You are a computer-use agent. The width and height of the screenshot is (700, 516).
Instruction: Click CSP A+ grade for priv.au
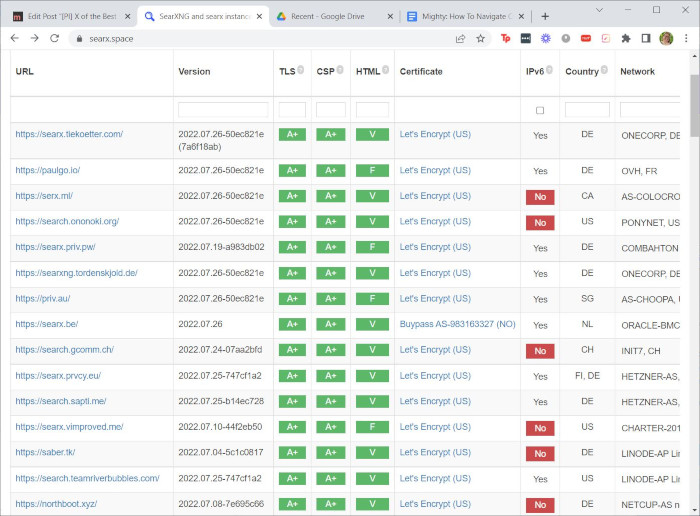click(331, 299)
